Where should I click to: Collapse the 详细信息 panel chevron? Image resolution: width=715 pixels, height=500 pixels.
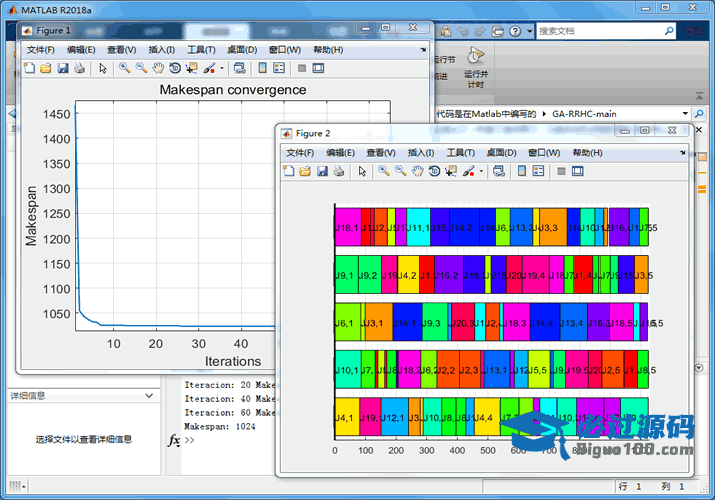tap(149, 396)
